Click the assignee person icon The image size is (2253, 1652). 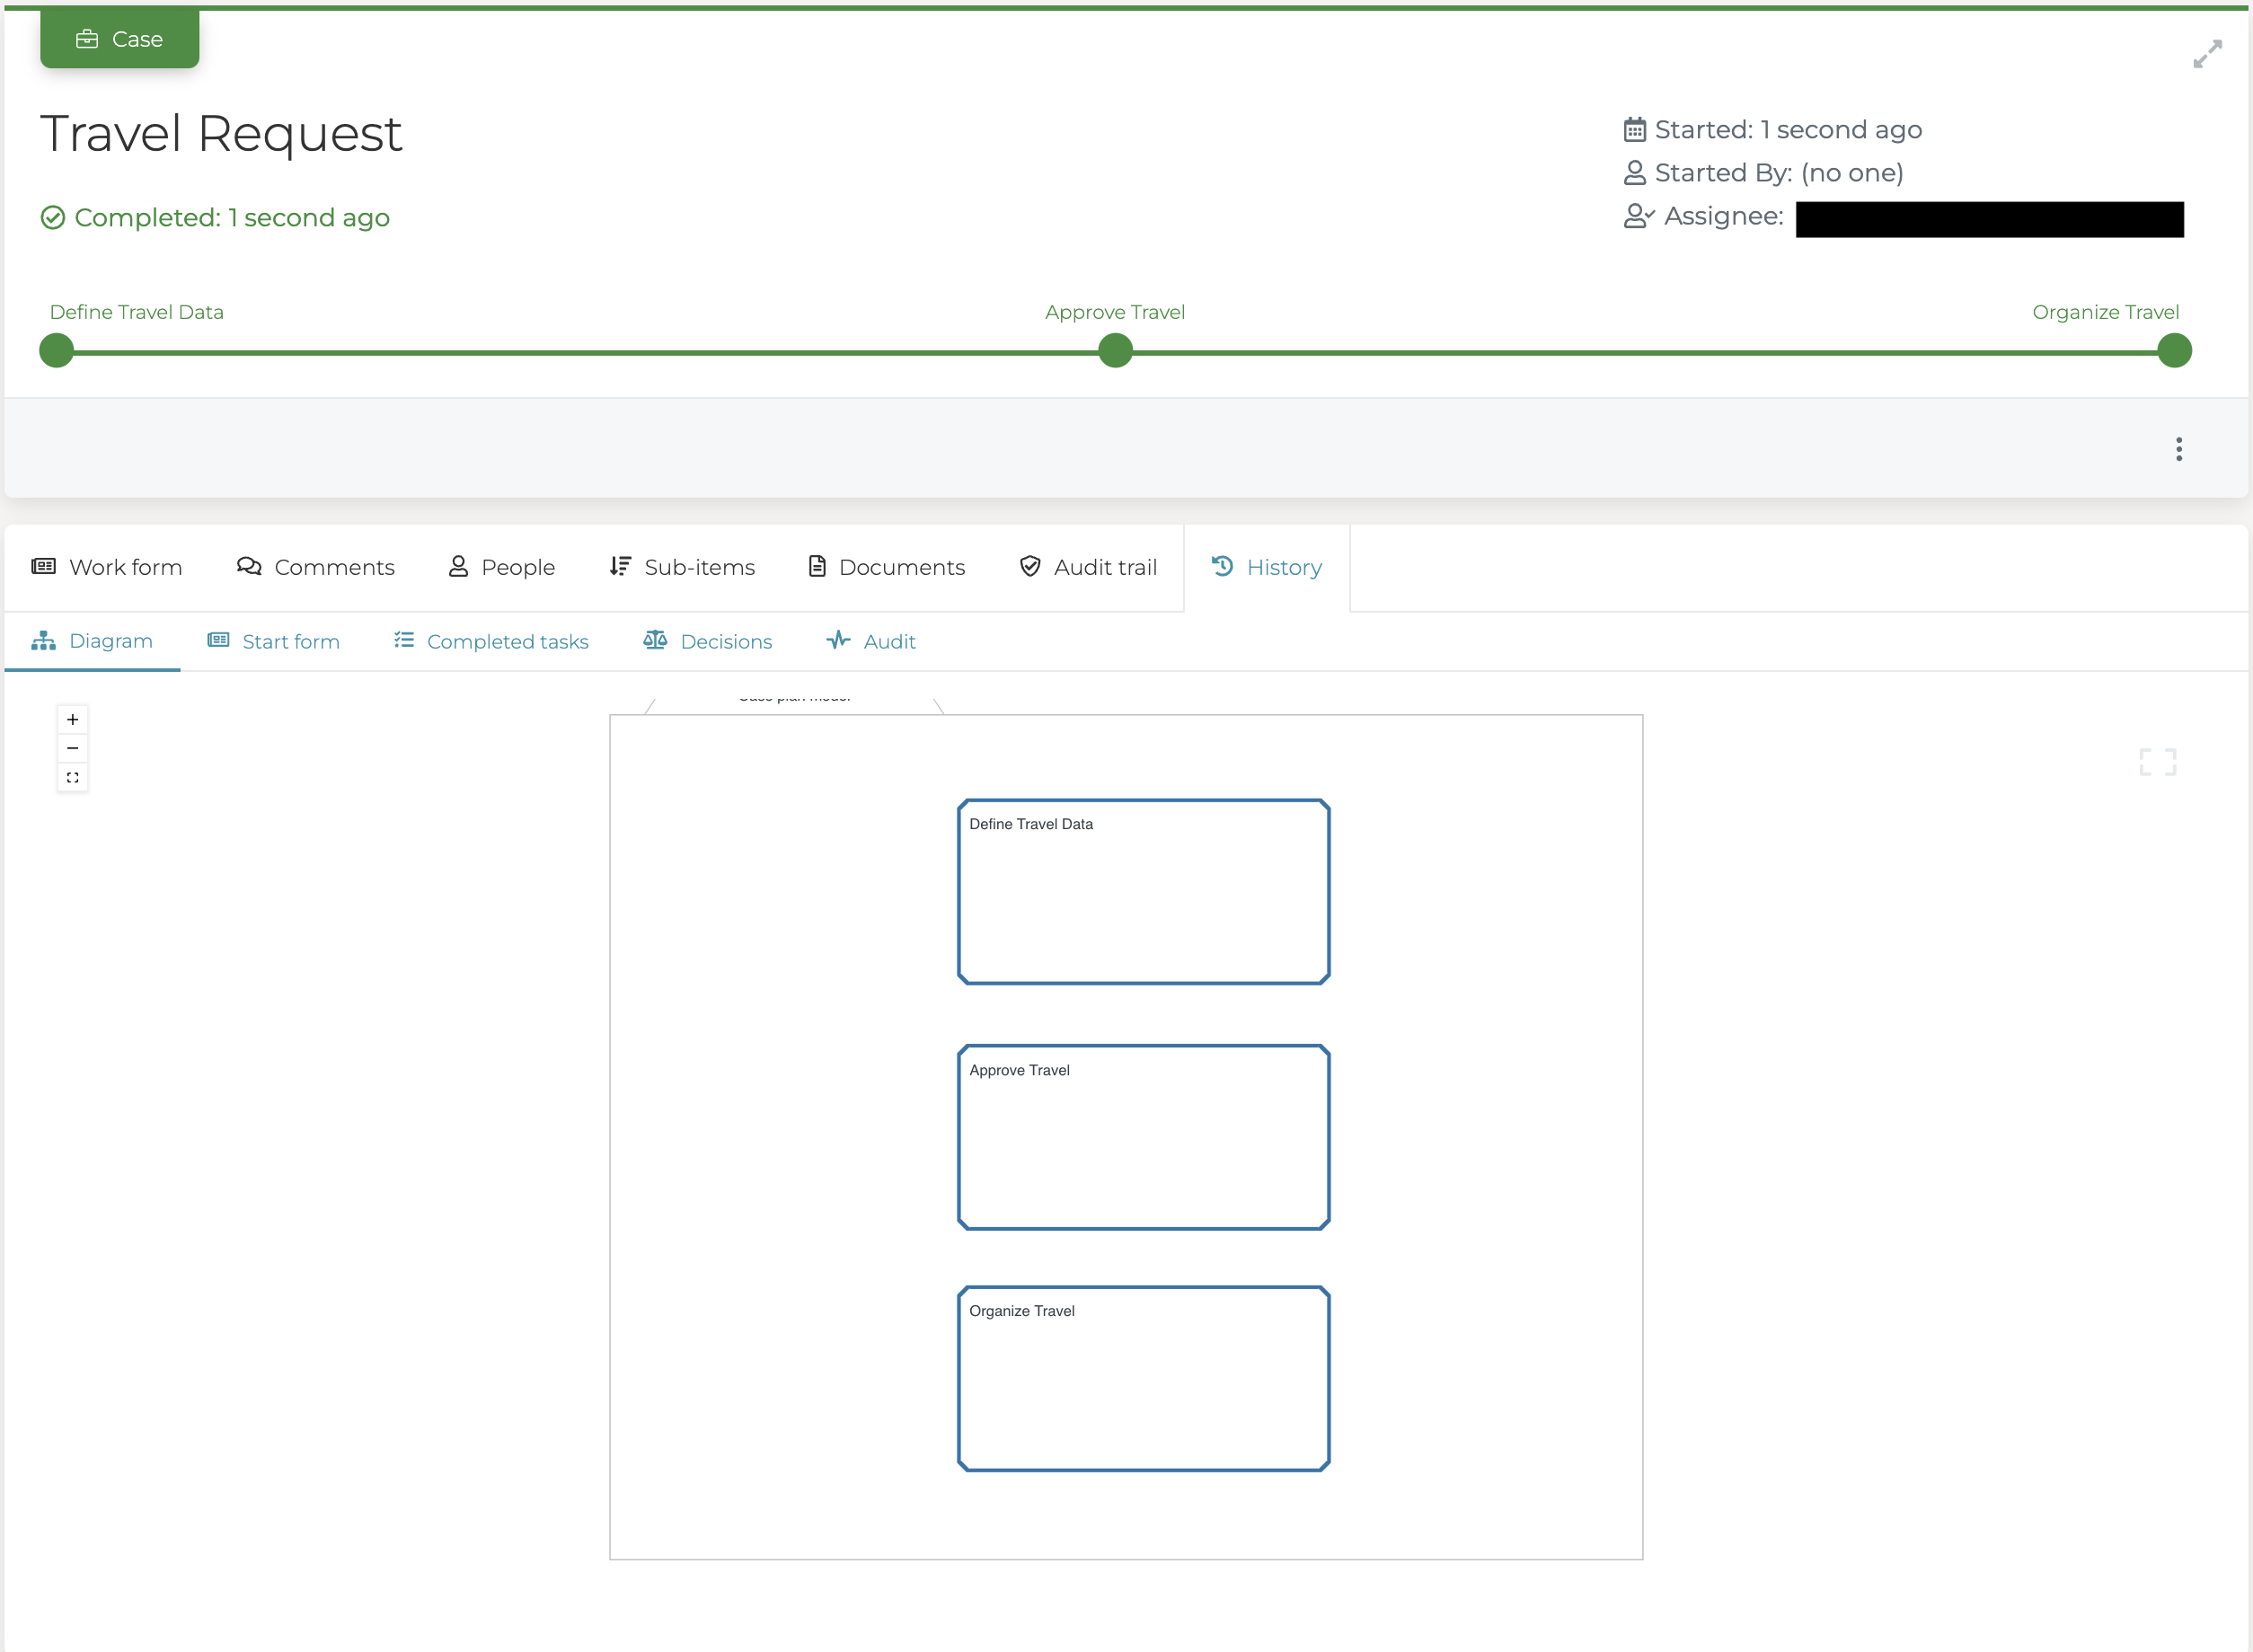point(1637,215)
